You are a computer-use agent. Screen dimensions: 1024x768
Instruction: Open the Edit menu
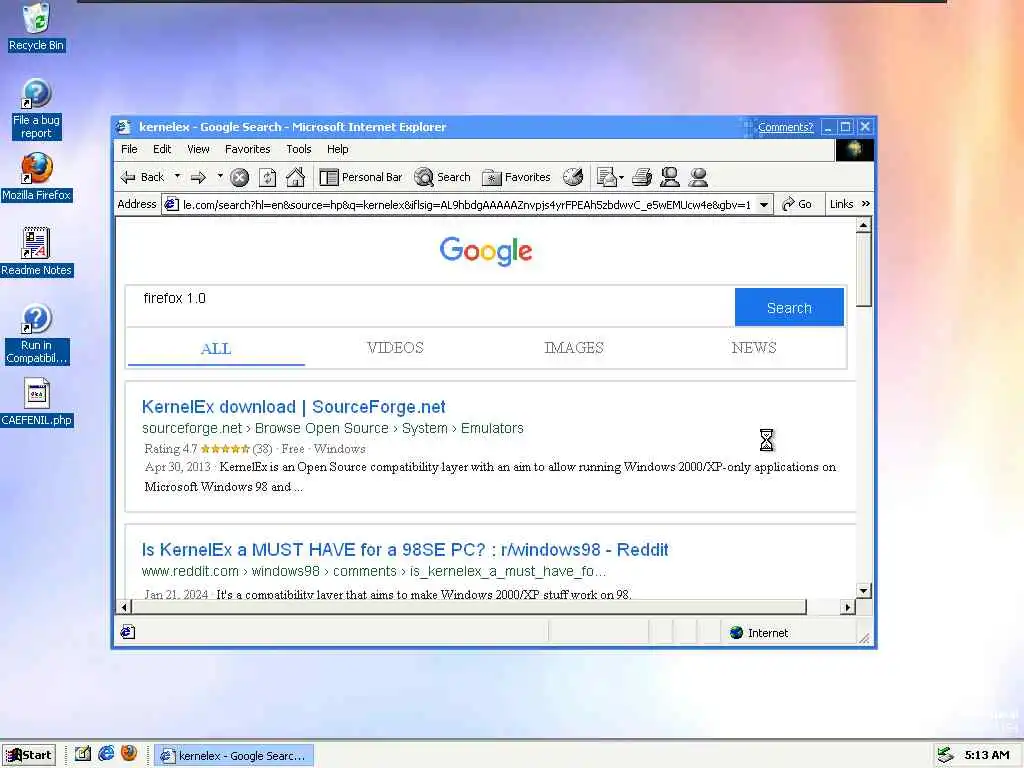[x=162, y=149]
